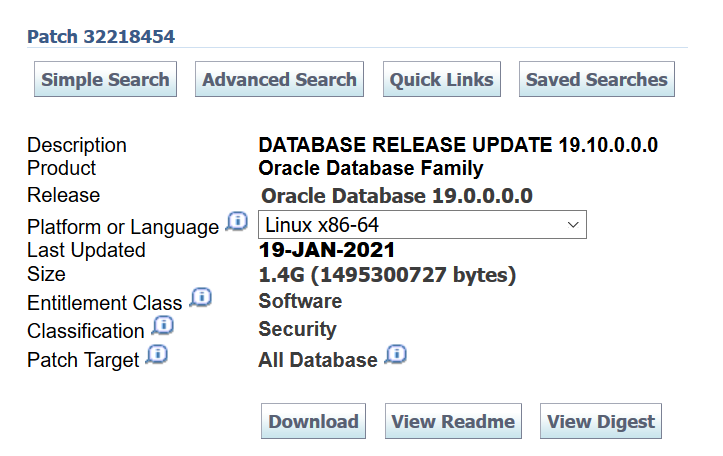Image resolution: width=723 pixels, height=456 pixels.
Task: Click the info icon after All Database
Action: [396, 355]
